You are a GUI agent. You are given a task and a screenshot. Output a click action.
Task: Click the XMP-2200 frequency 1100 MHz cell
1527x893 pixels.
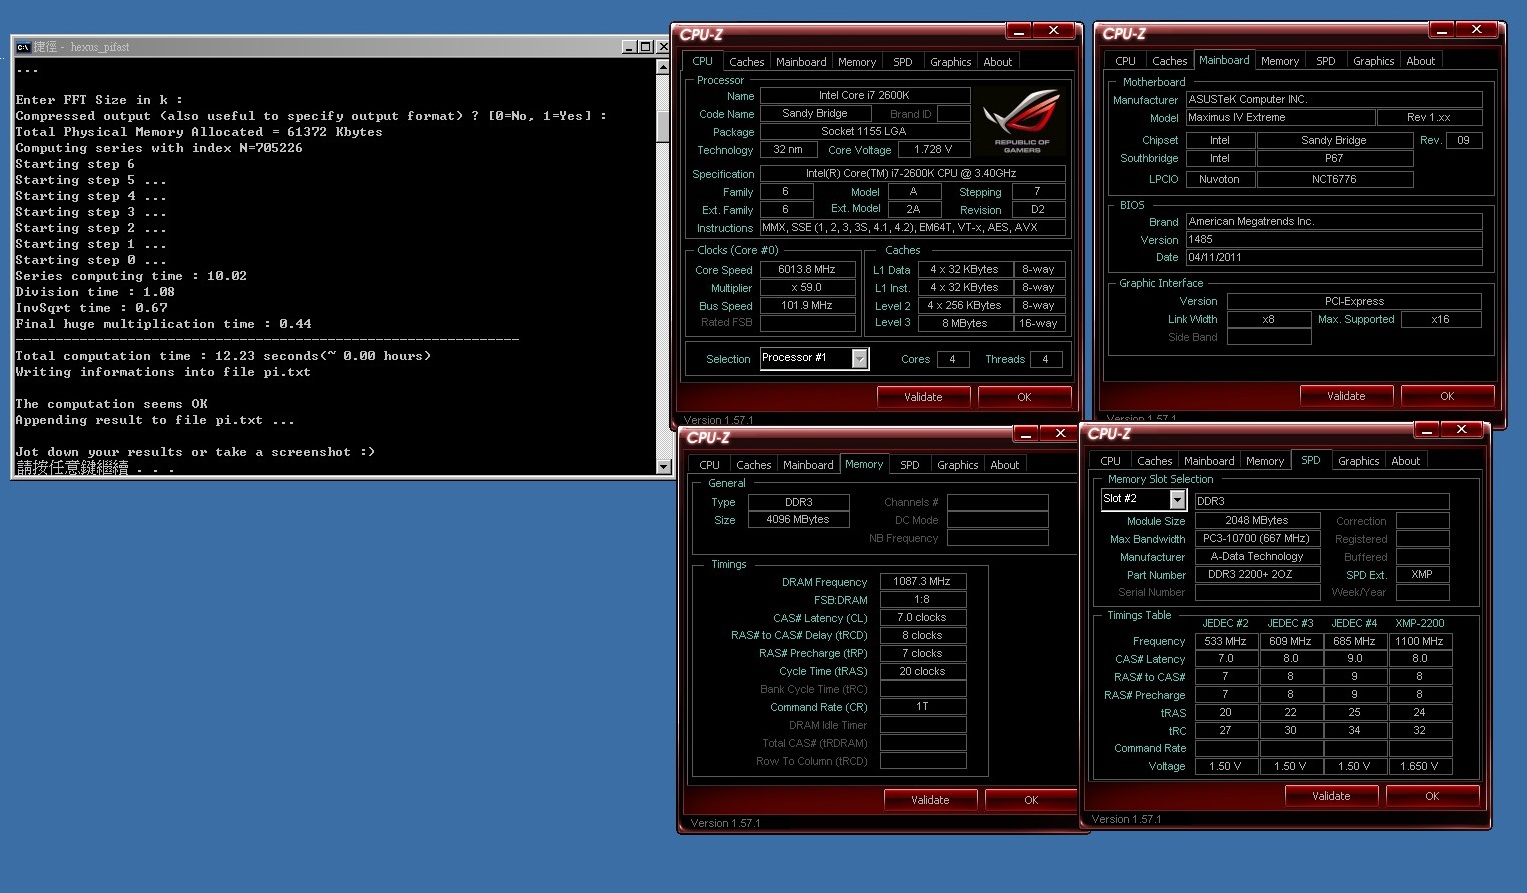[x=1419, y=641]
